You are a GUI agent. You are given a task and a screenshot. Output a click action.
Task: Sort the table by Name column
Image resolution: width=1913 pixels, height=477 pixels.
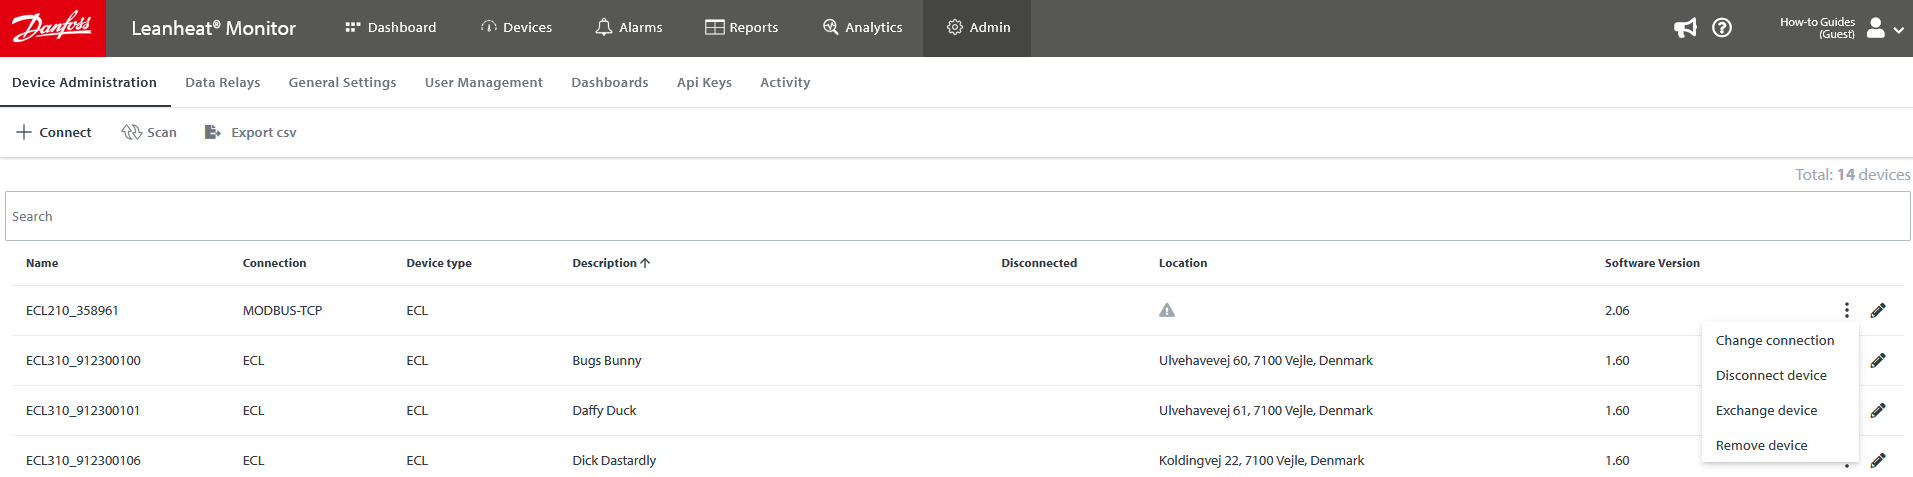pos(42,263)
